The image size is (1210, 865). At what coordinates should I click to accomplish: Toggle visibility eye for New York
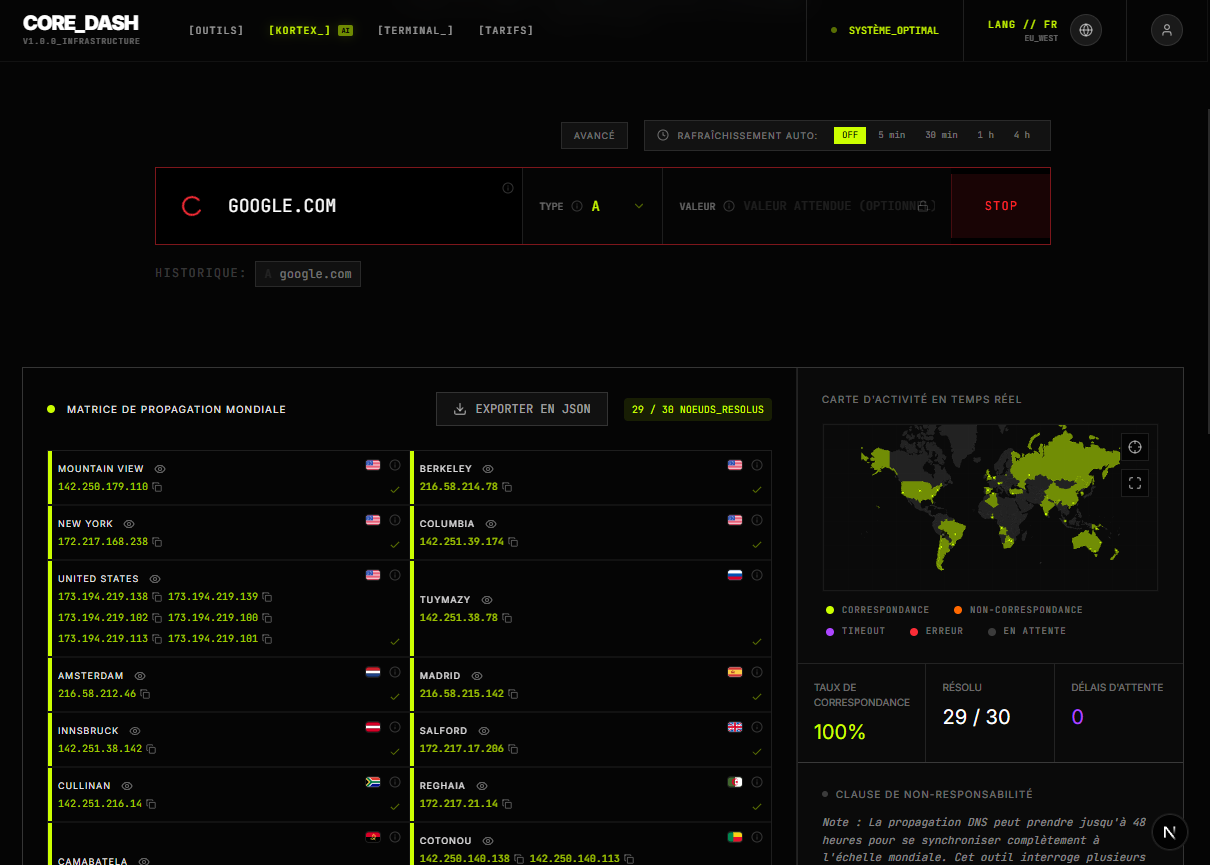(129, 524)
